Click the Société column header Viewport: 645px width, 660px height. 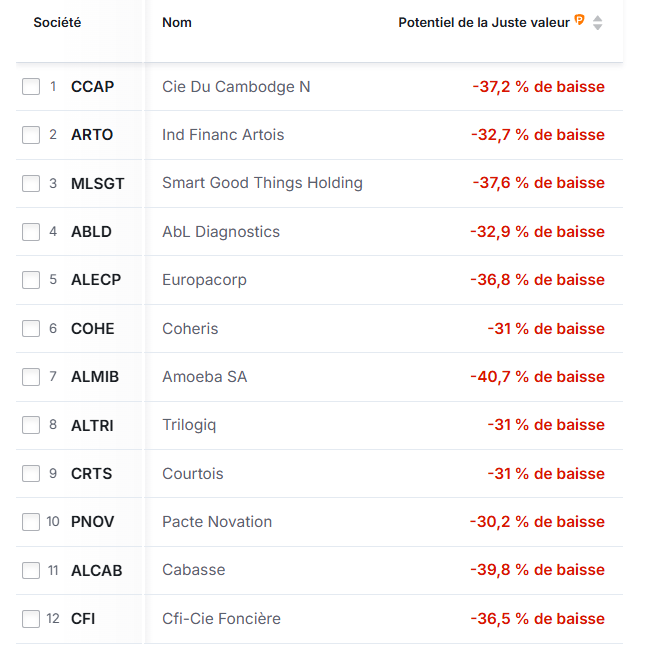(57, 22)
